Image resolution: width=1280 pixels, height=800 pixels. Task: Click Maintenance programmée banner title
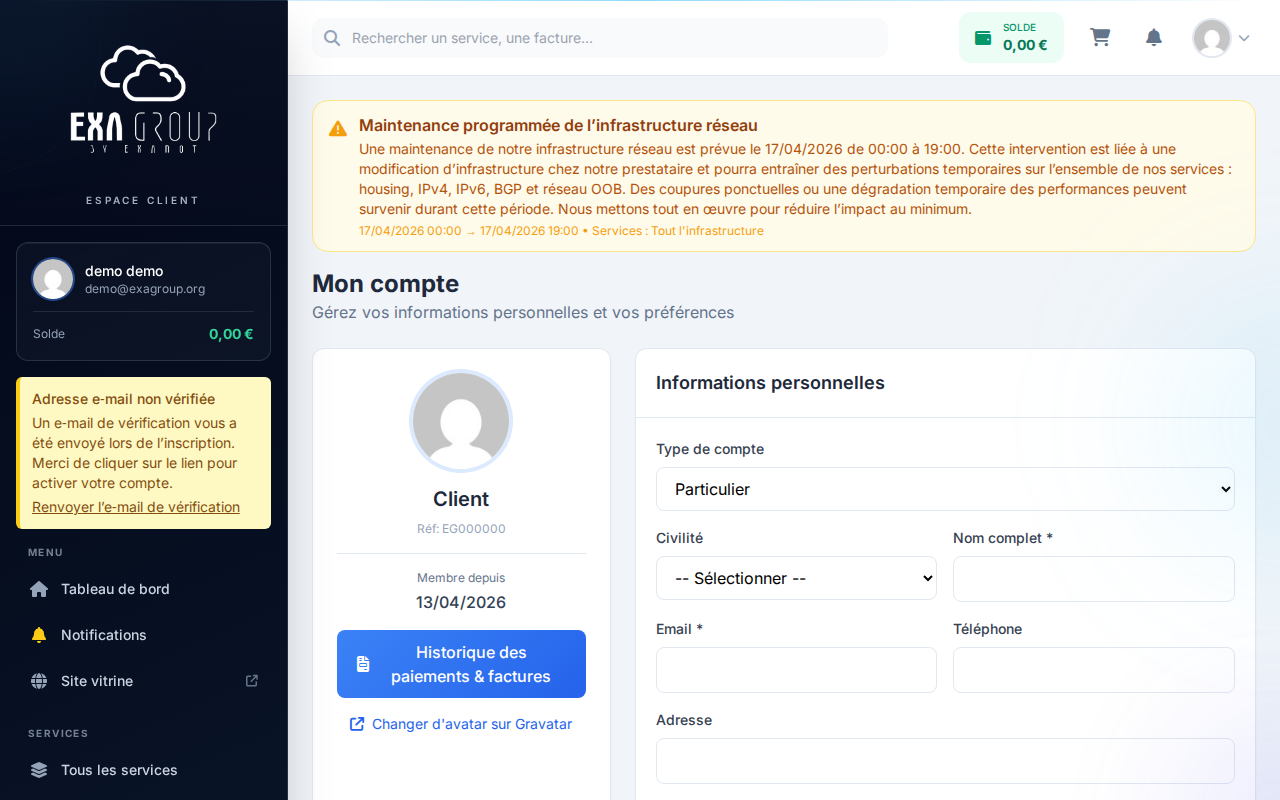558,125
